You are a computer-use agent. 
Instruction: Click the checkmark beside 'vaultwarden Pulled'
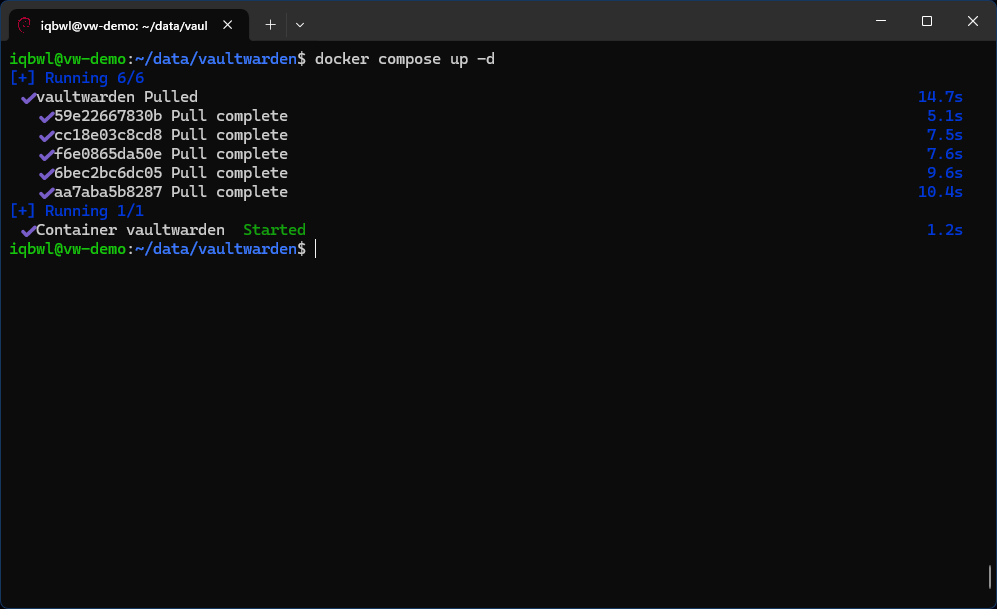click(x=28, y=96)
